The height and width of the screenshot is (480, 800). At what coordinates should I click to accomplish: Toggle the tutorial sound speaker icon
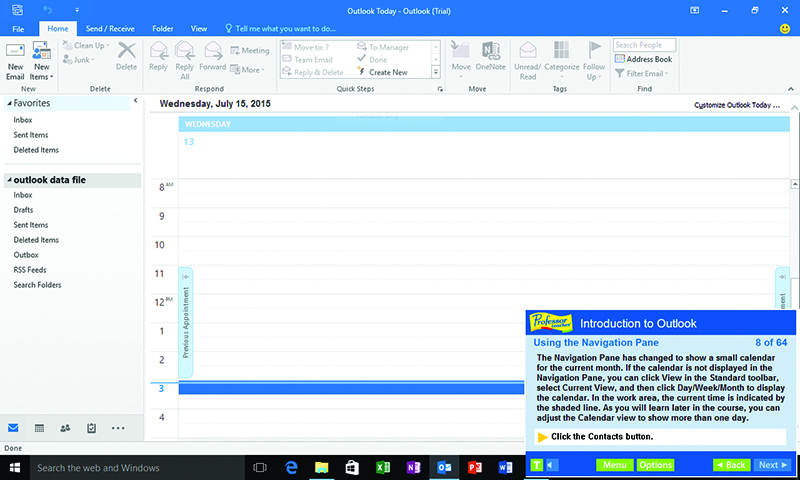[x=552, y=465]
